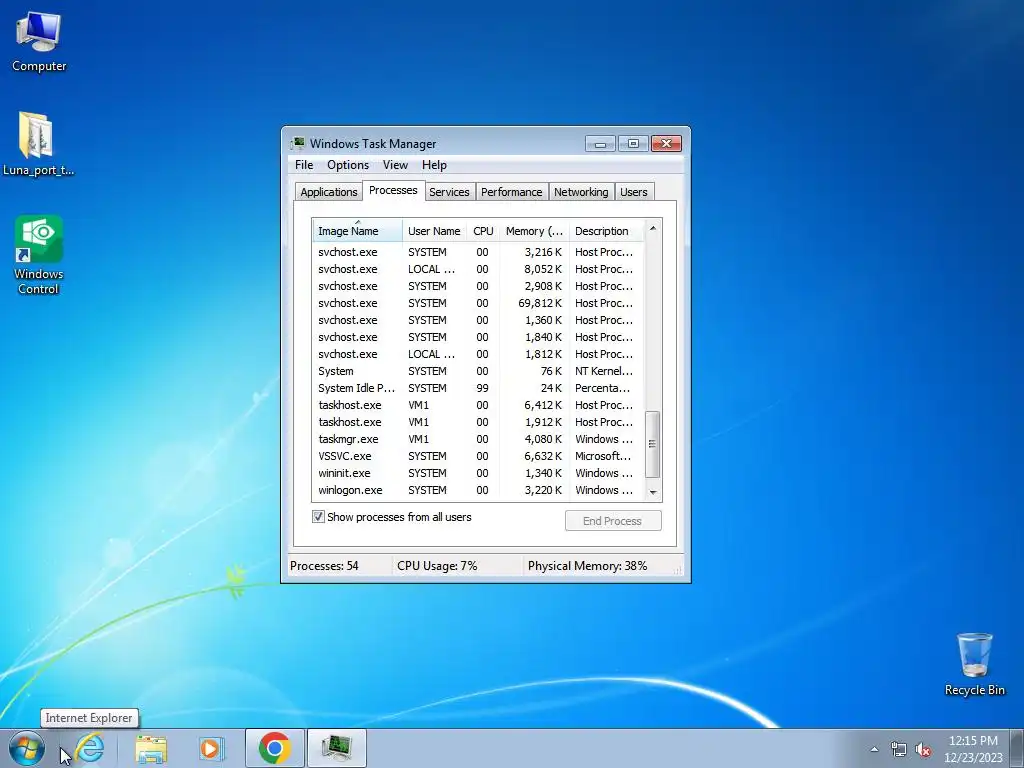Open the Recycle Bin icon
Screen dimensions: 1024x768
point(974,664)
